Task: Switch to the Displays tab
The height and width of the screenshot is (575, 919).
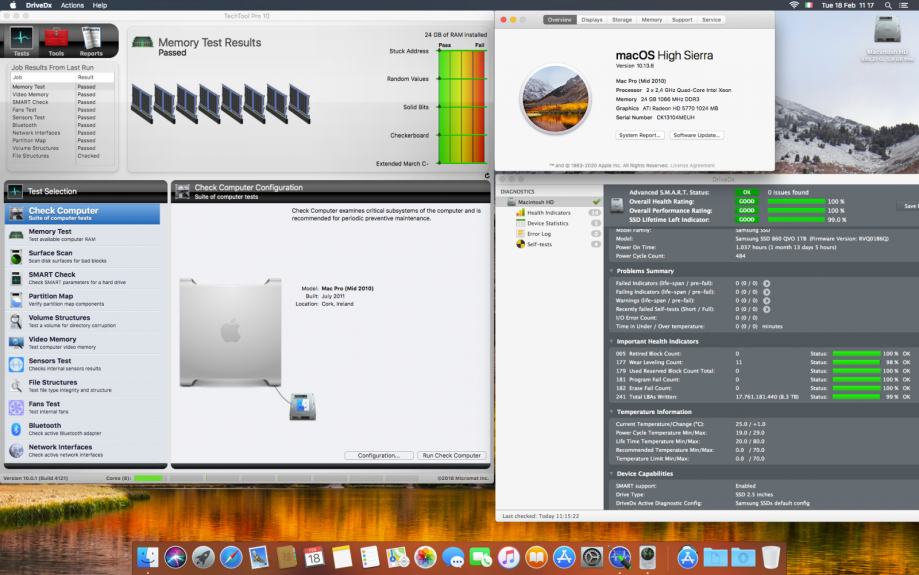Action: [592, 19]
